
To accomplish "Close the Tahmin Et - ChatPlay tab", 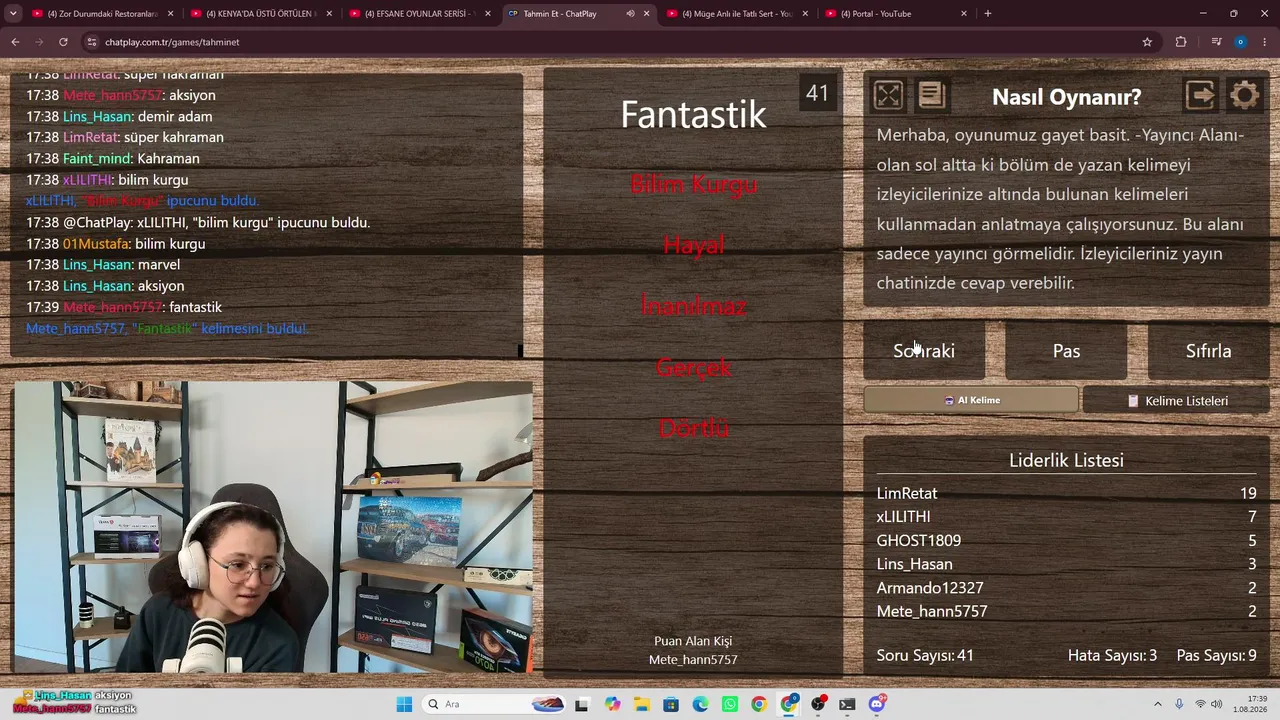I will click(647, 14).
